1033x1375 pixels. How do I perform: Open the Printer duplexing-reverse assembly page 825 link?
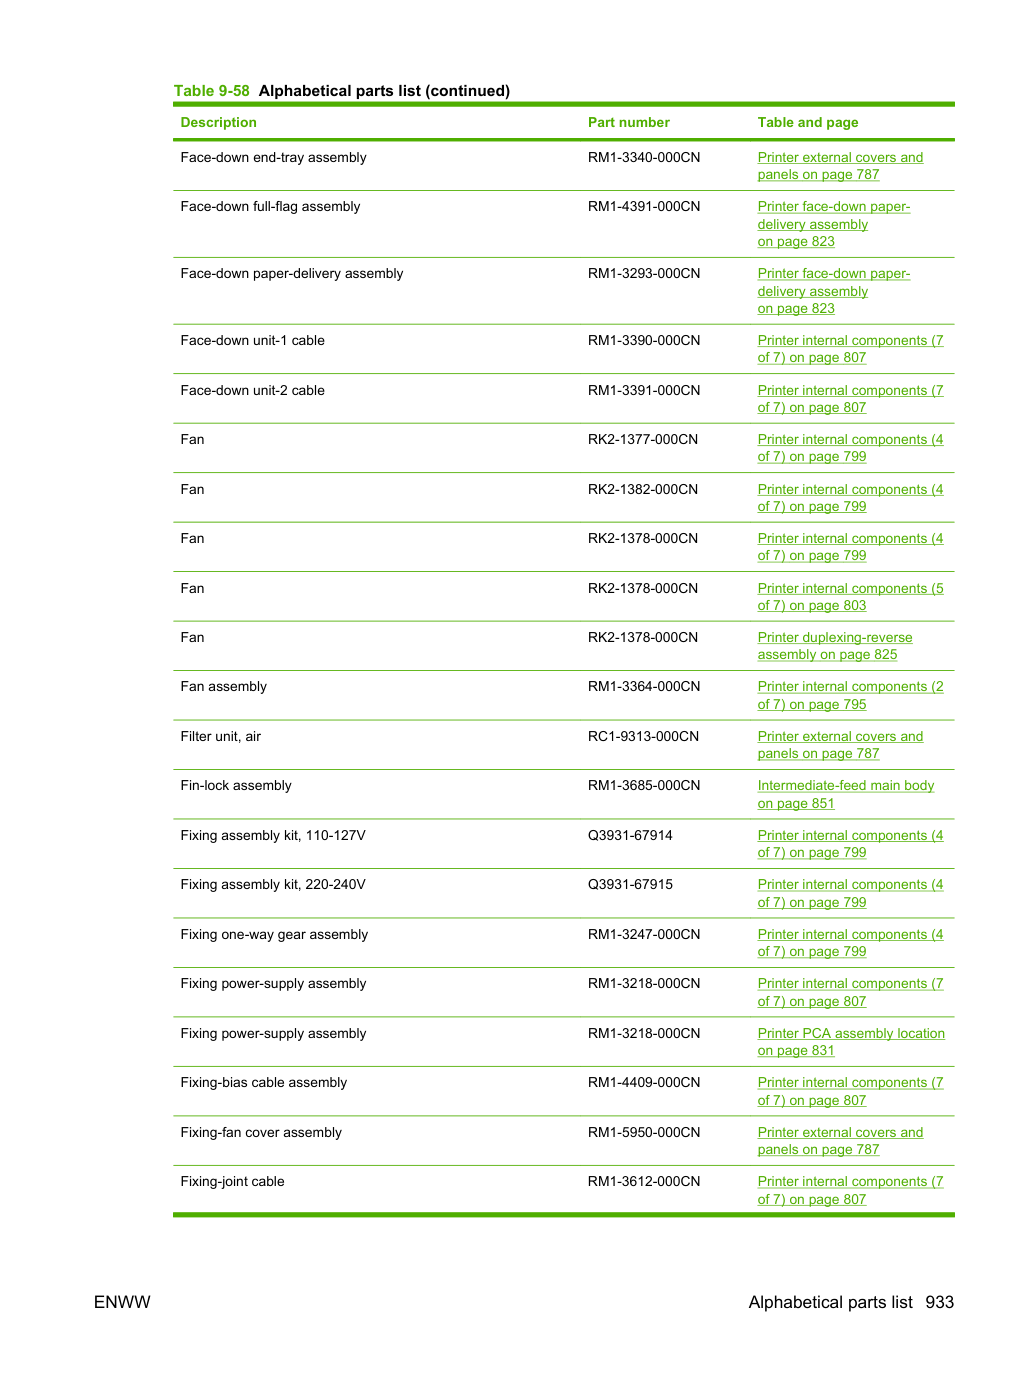click(x=834, y=646)
